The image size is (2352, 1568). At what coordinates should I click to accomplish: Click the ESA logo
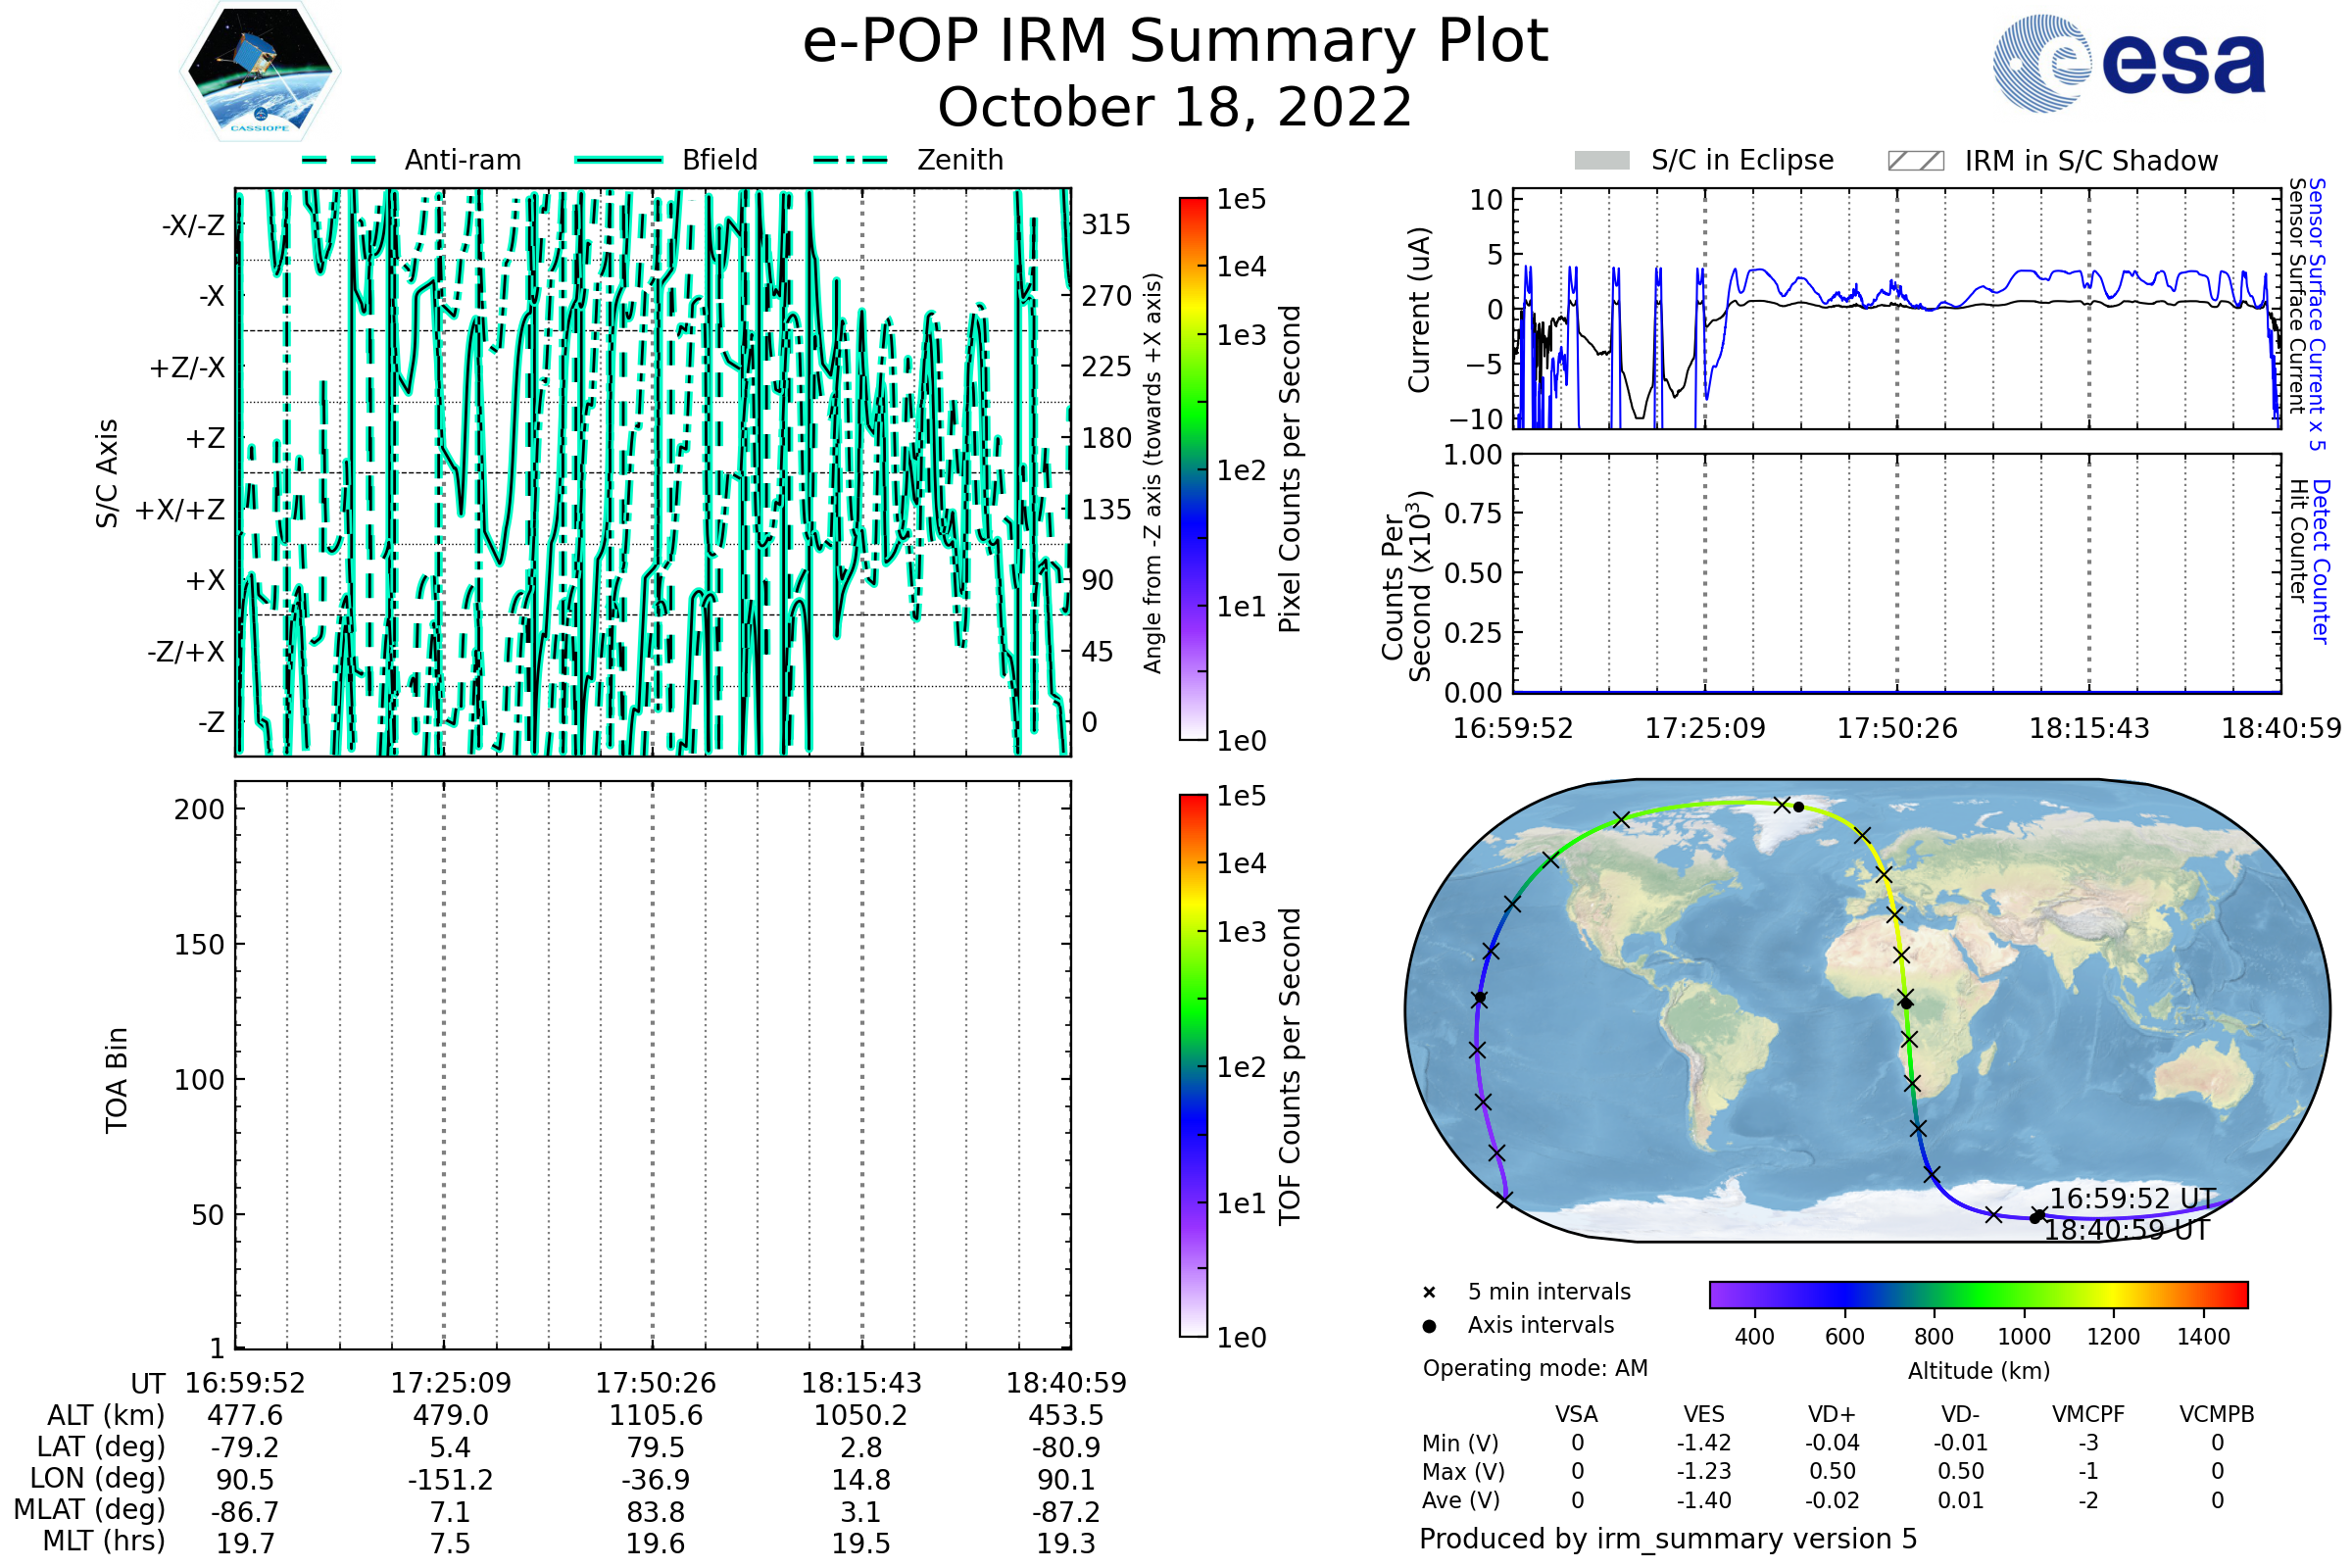pos(2128,64)
